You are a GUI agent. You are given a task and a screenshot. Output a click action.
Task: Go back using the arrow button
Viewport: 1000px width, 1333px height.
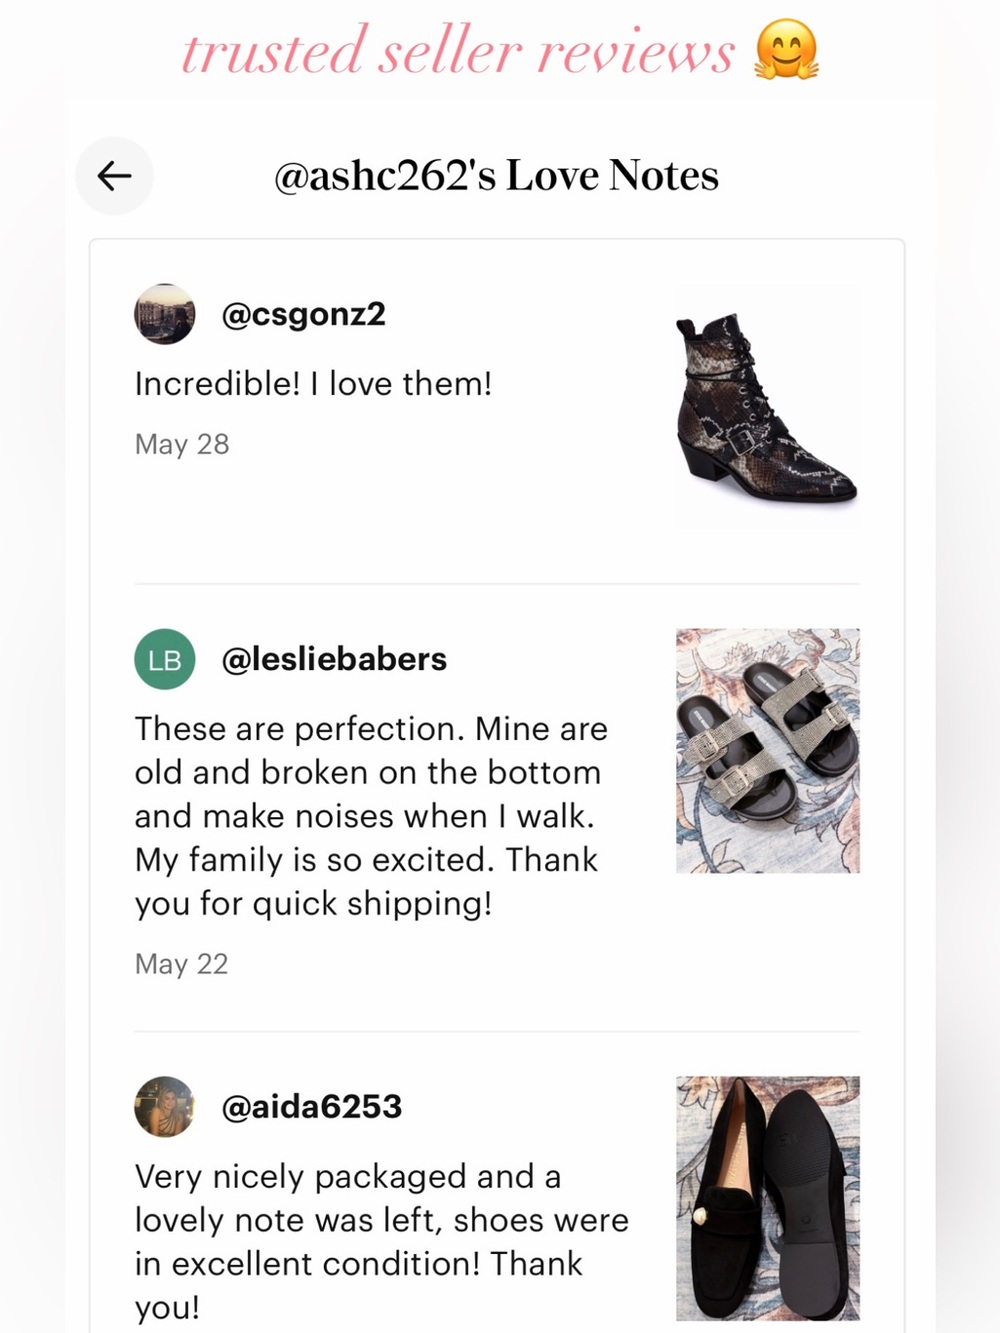coord(114,176)
